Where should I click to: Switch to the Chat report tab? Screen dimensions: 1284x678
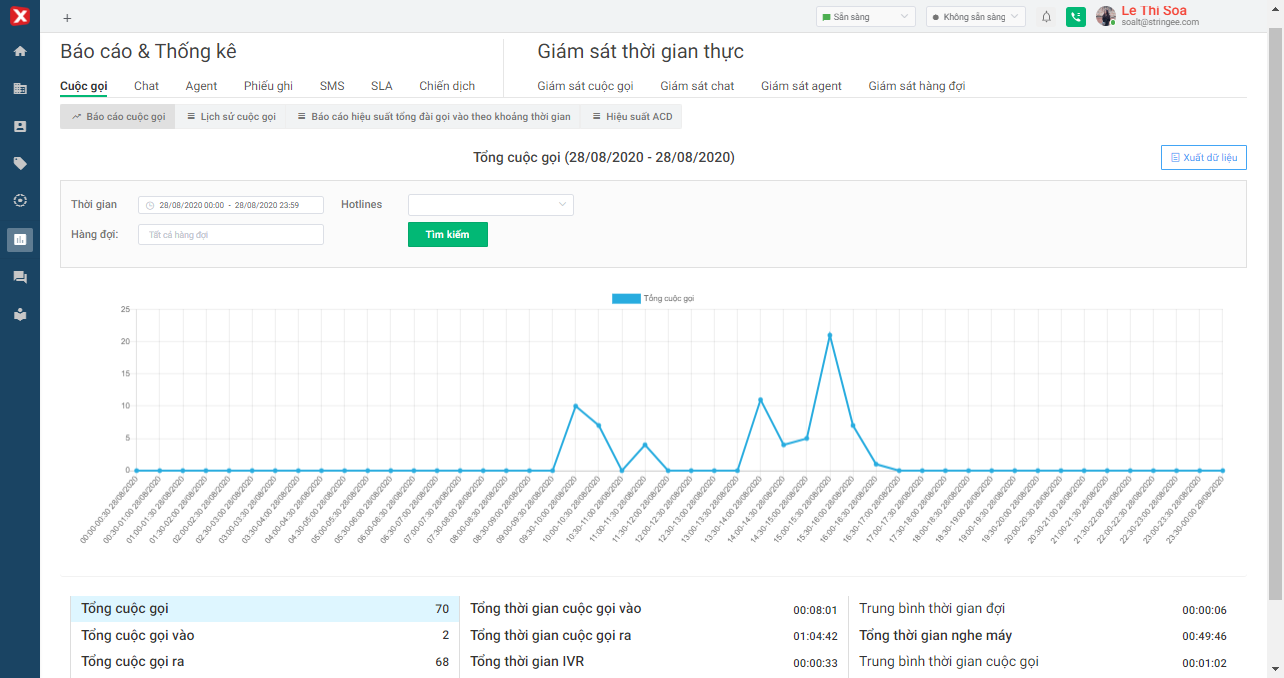pyautogui.click(x=146, y=86)
